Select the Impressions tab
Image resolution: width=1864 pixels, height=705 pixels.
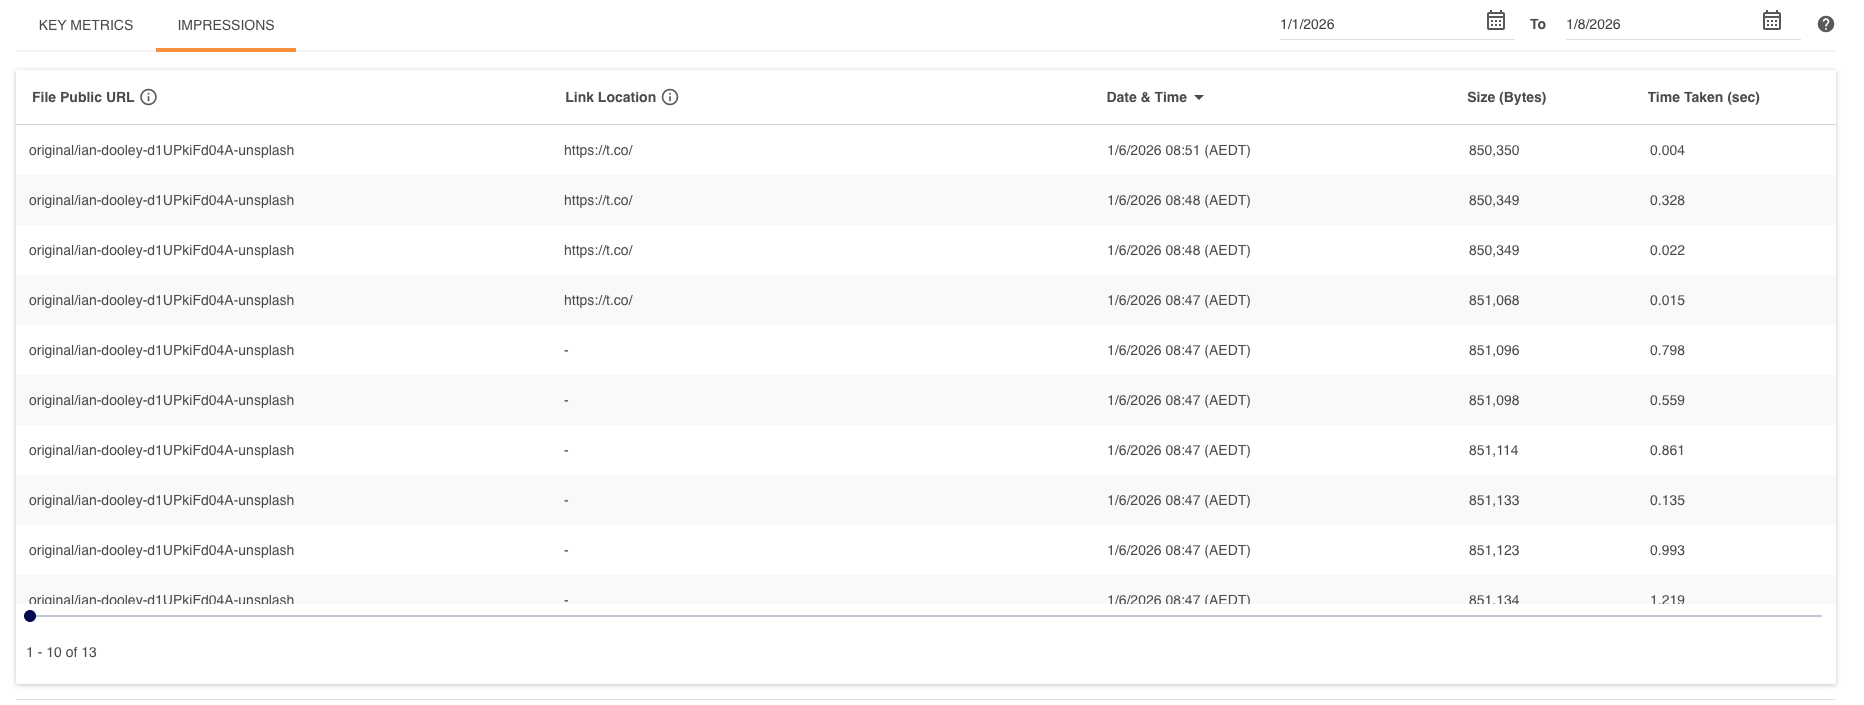tap(226, 25)
